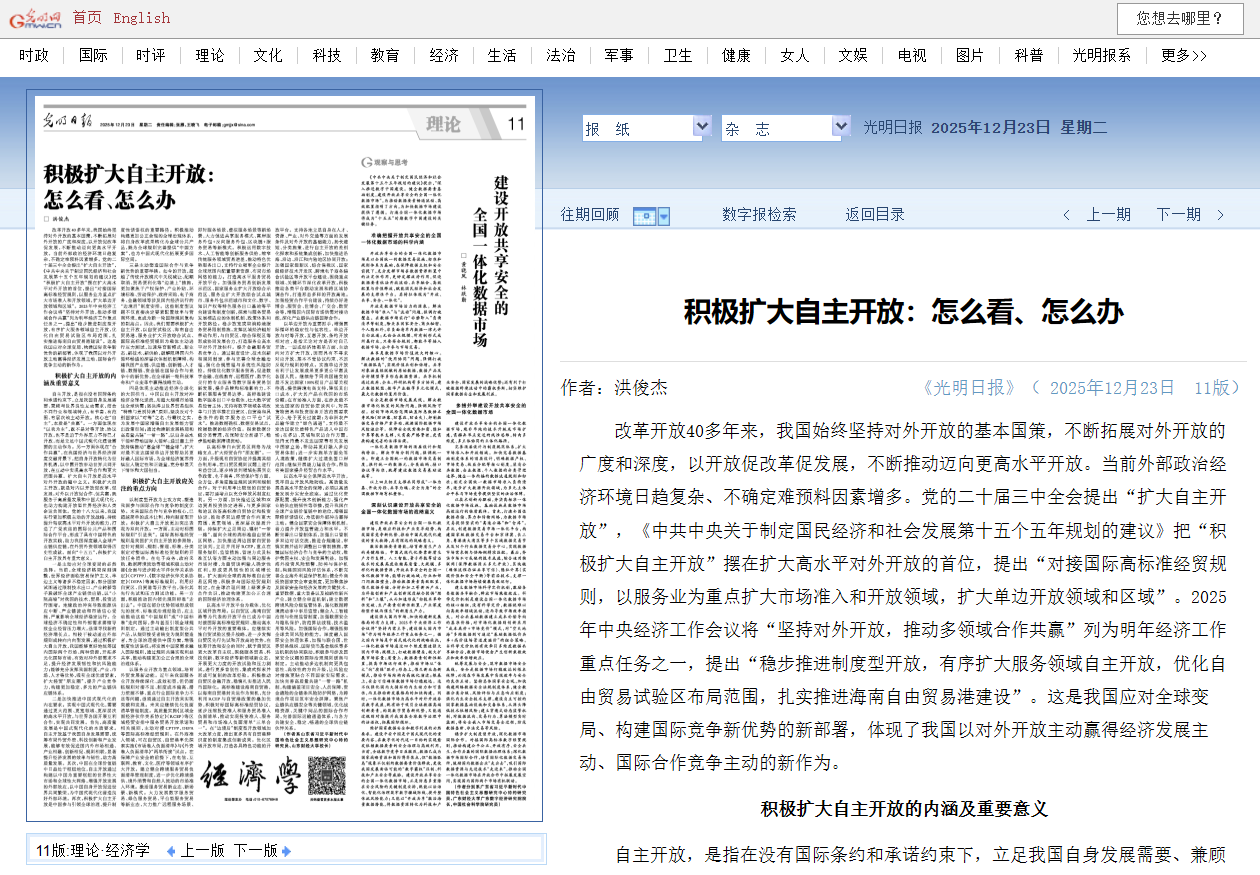Click the blue right arrow beside 下一版
This screenshot has width=1260, height=875.
pos(287,851)
